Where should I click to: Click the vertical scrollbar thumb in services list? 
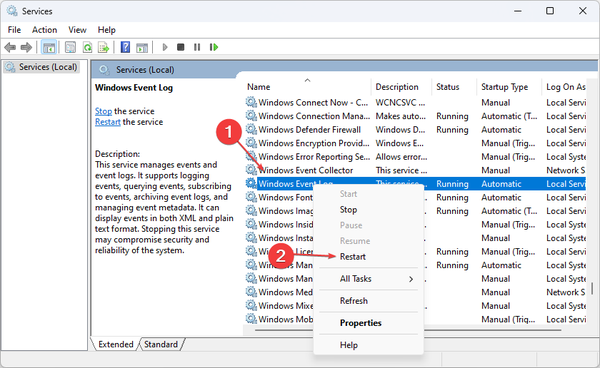[x=592, y=288]
